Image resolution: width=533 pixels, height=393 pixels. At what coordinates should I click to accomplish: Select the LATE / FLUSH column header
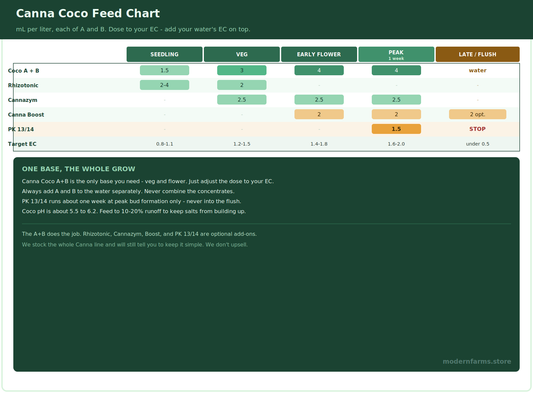[478, 54]
